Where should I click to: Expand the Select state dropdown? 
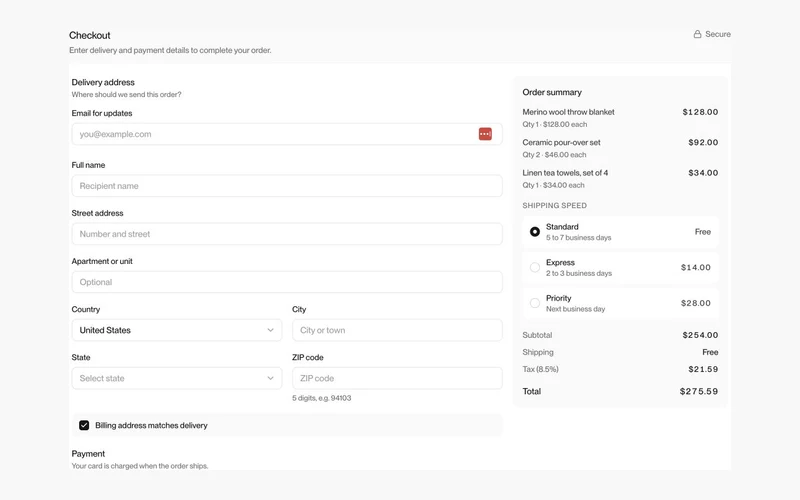(x=177, y=378)
